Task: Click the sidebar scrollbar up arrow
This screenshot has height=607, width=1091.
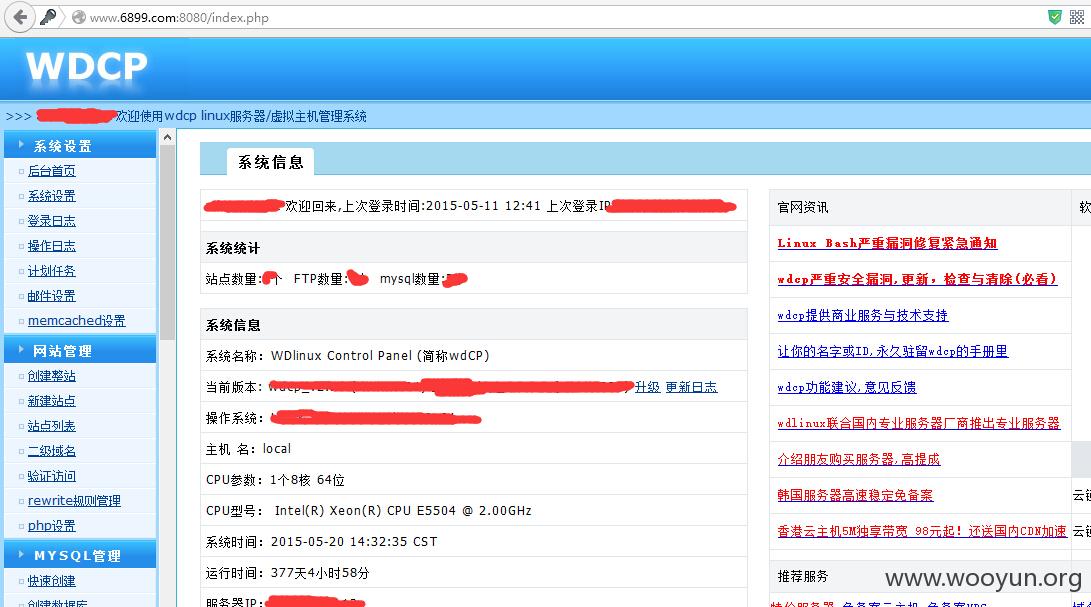Action: tap(167, 138)
